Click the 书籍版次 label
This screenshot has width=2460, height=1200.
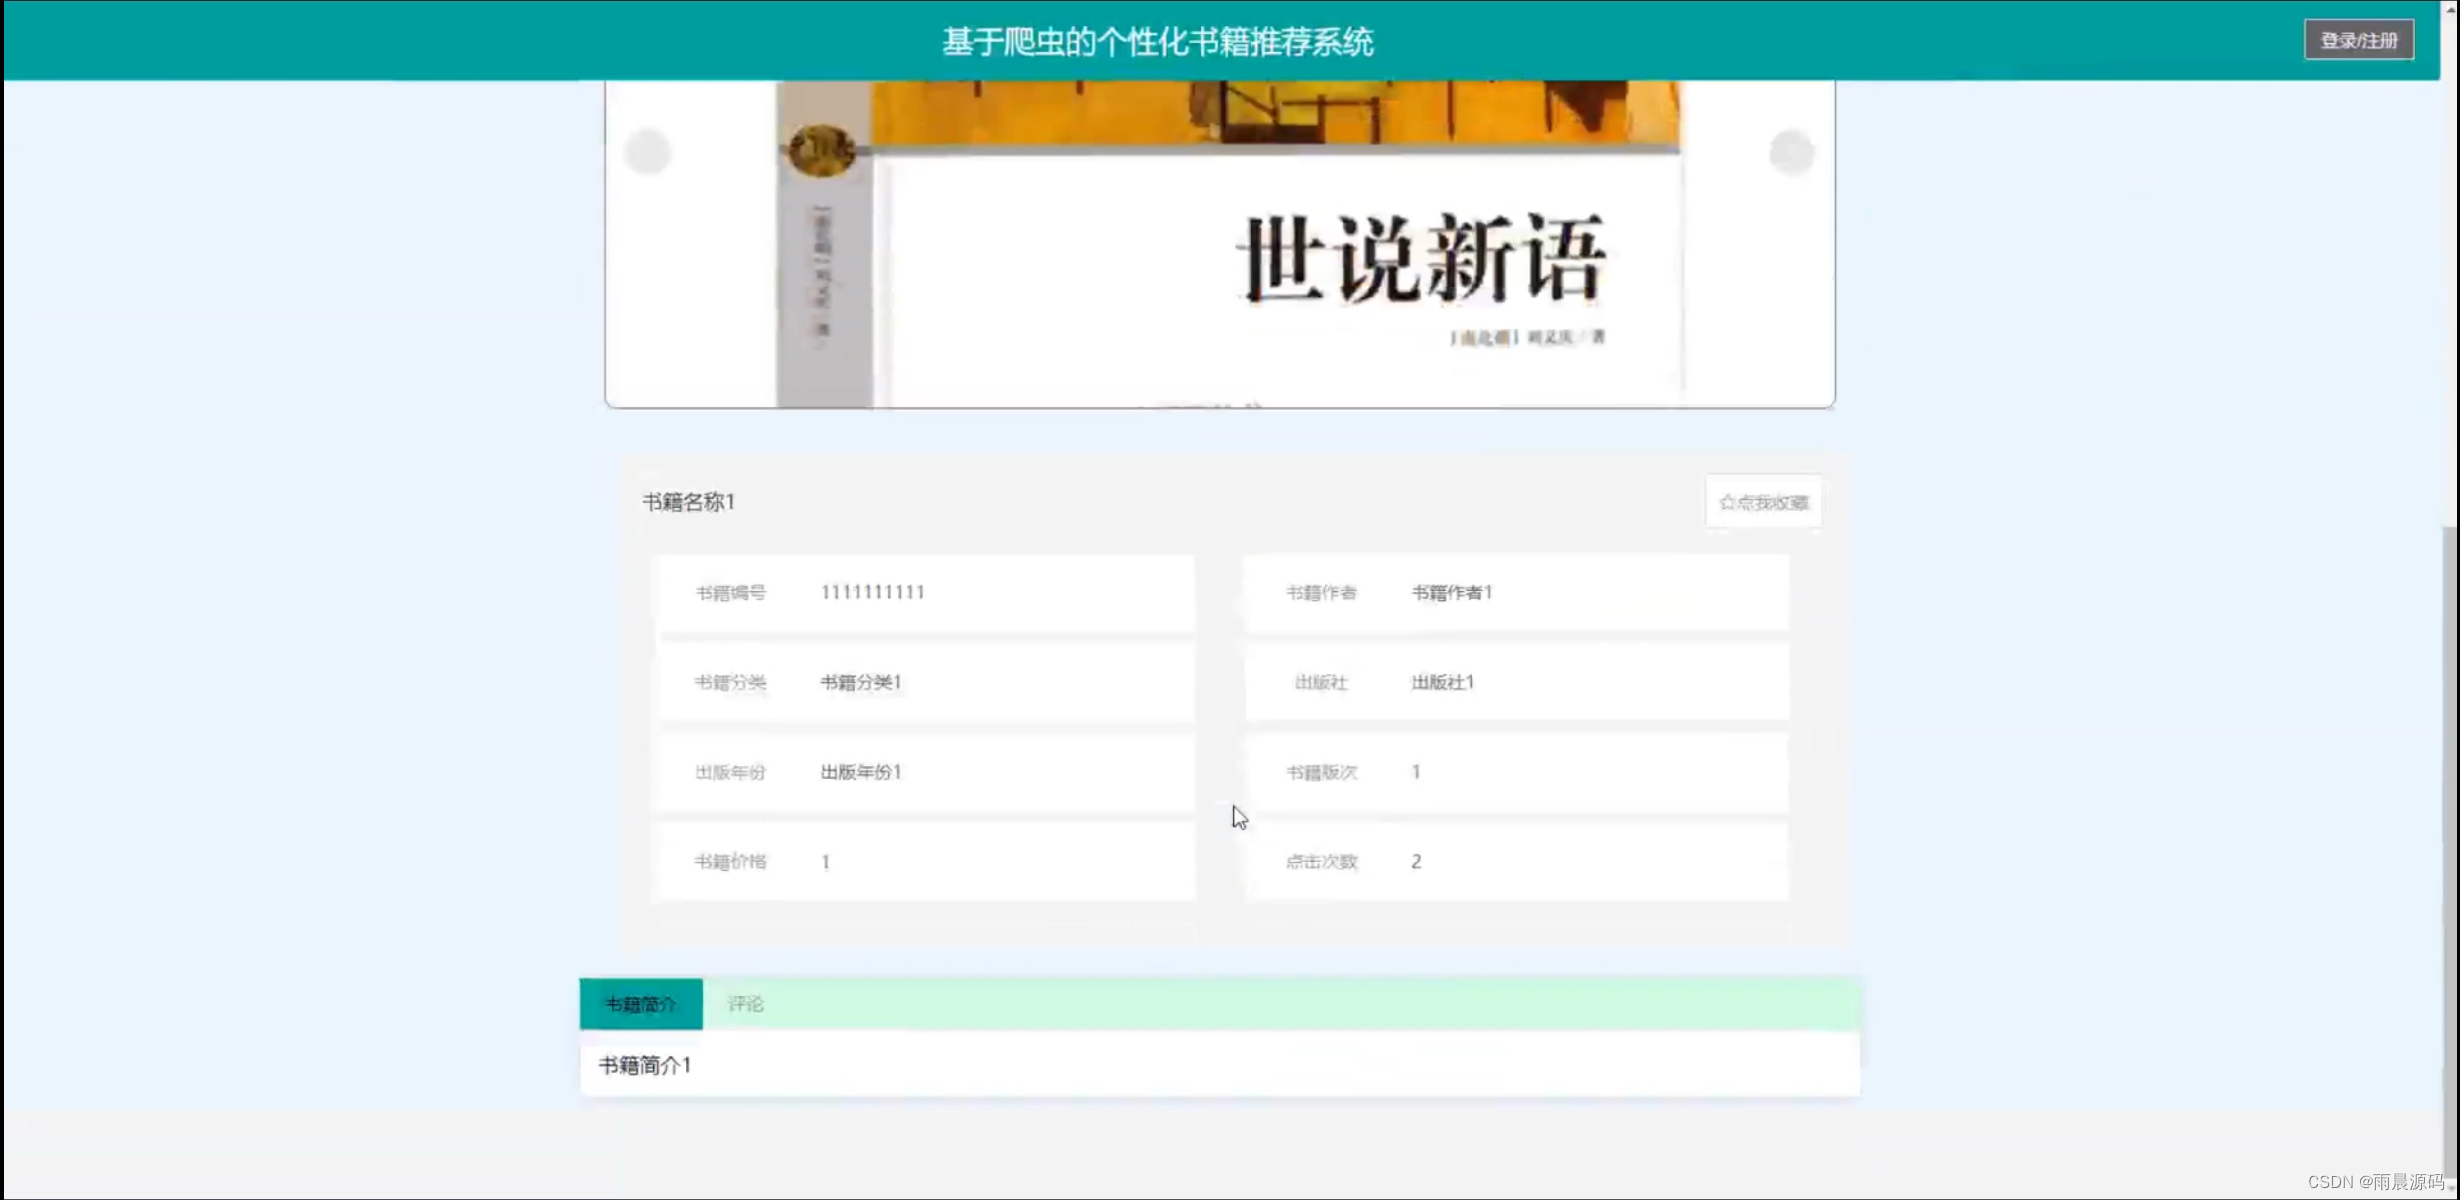(x=1321, y=772)
